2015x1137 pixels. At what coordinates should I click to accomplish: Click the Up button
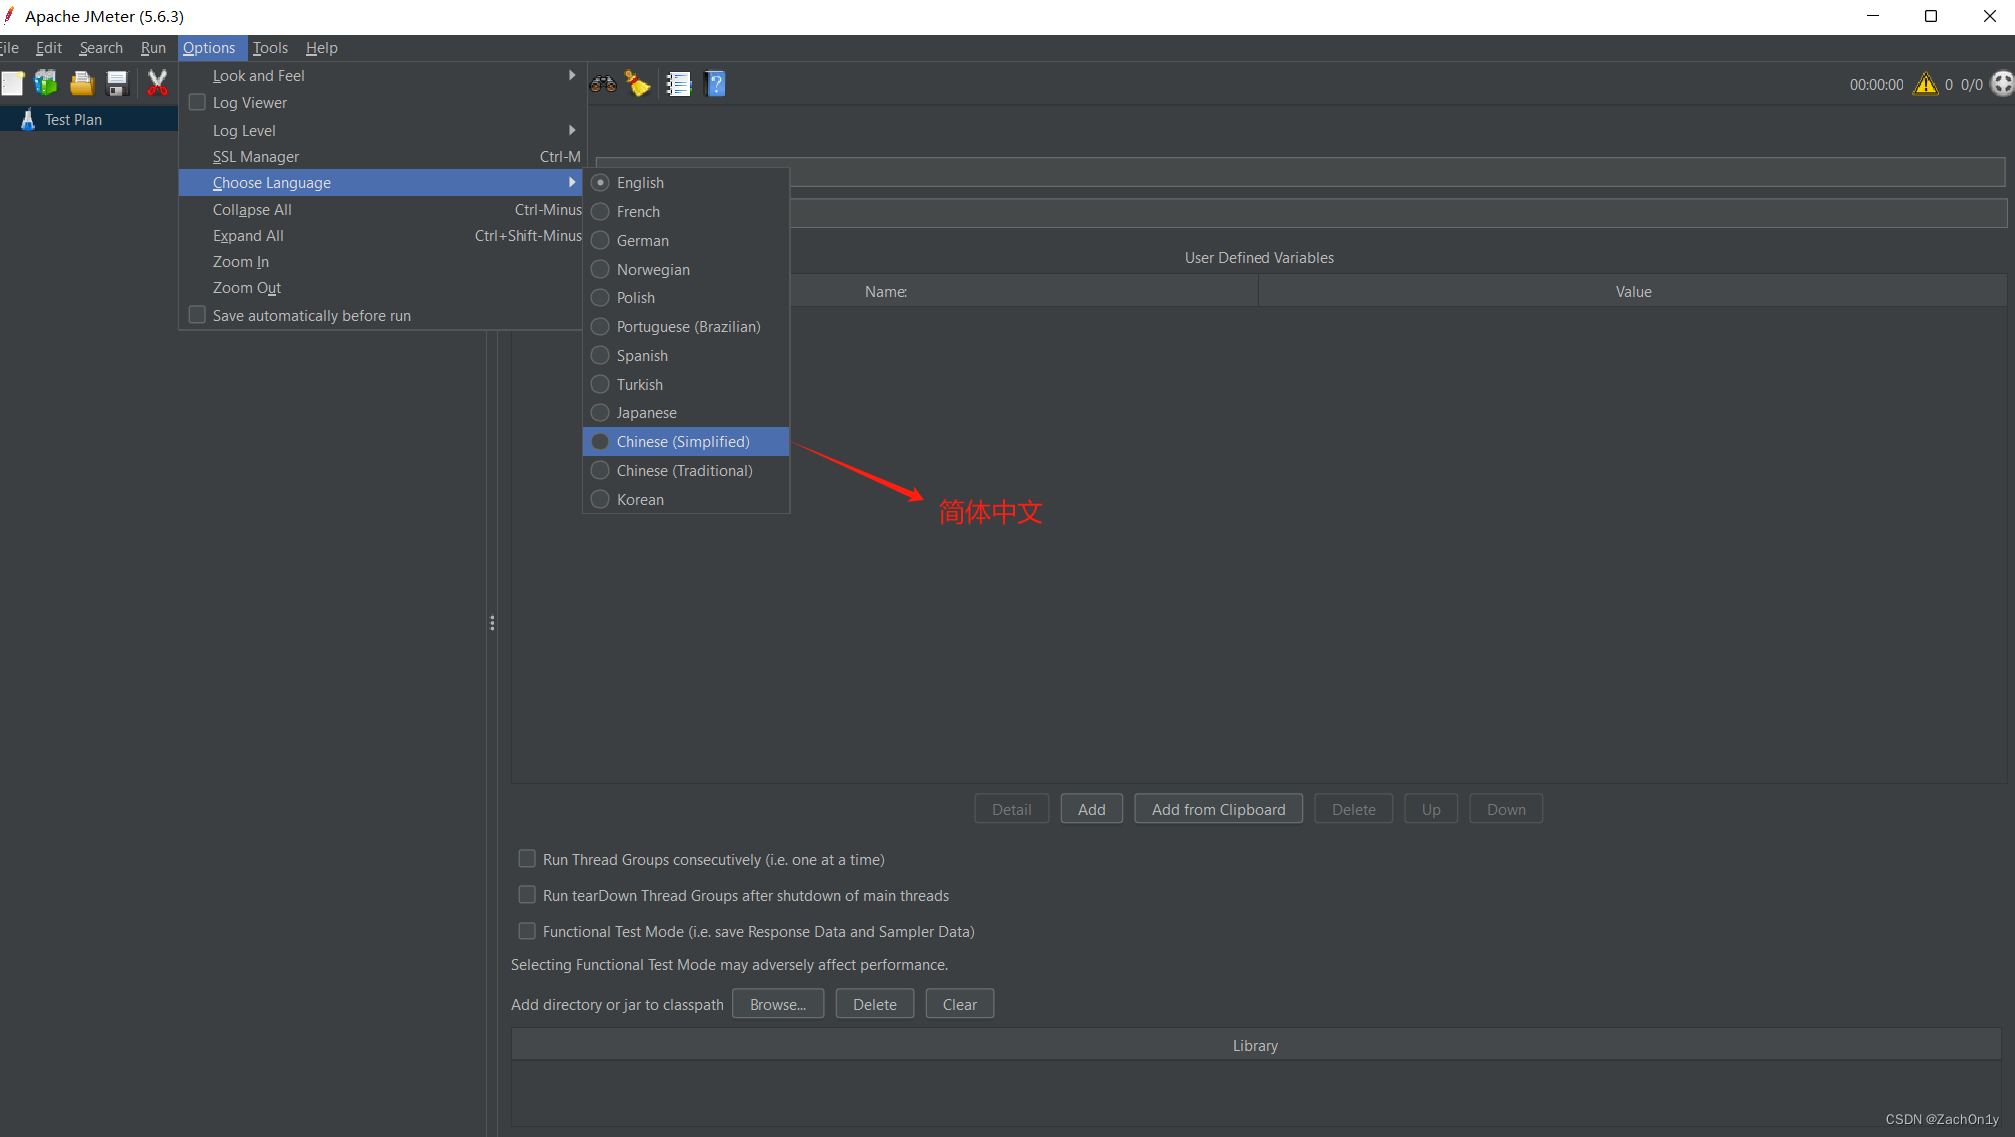1432,809
